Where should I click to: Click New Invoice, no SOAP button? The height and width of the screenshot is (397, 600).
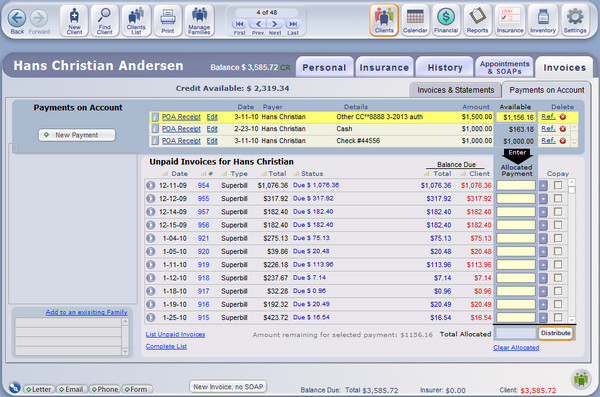tap(228, 387)
